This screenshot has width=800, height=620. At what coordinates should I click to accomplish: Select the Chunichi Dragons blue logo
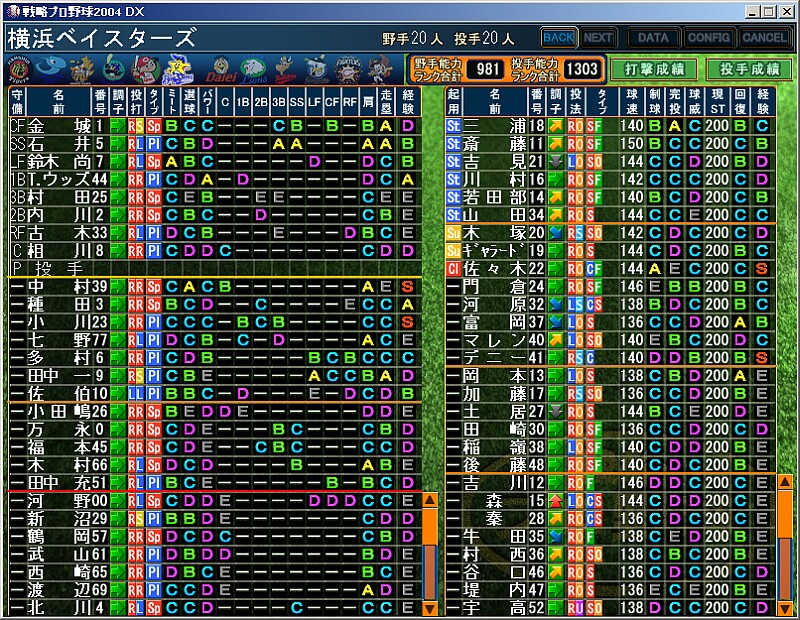click(x=52, y=69)
